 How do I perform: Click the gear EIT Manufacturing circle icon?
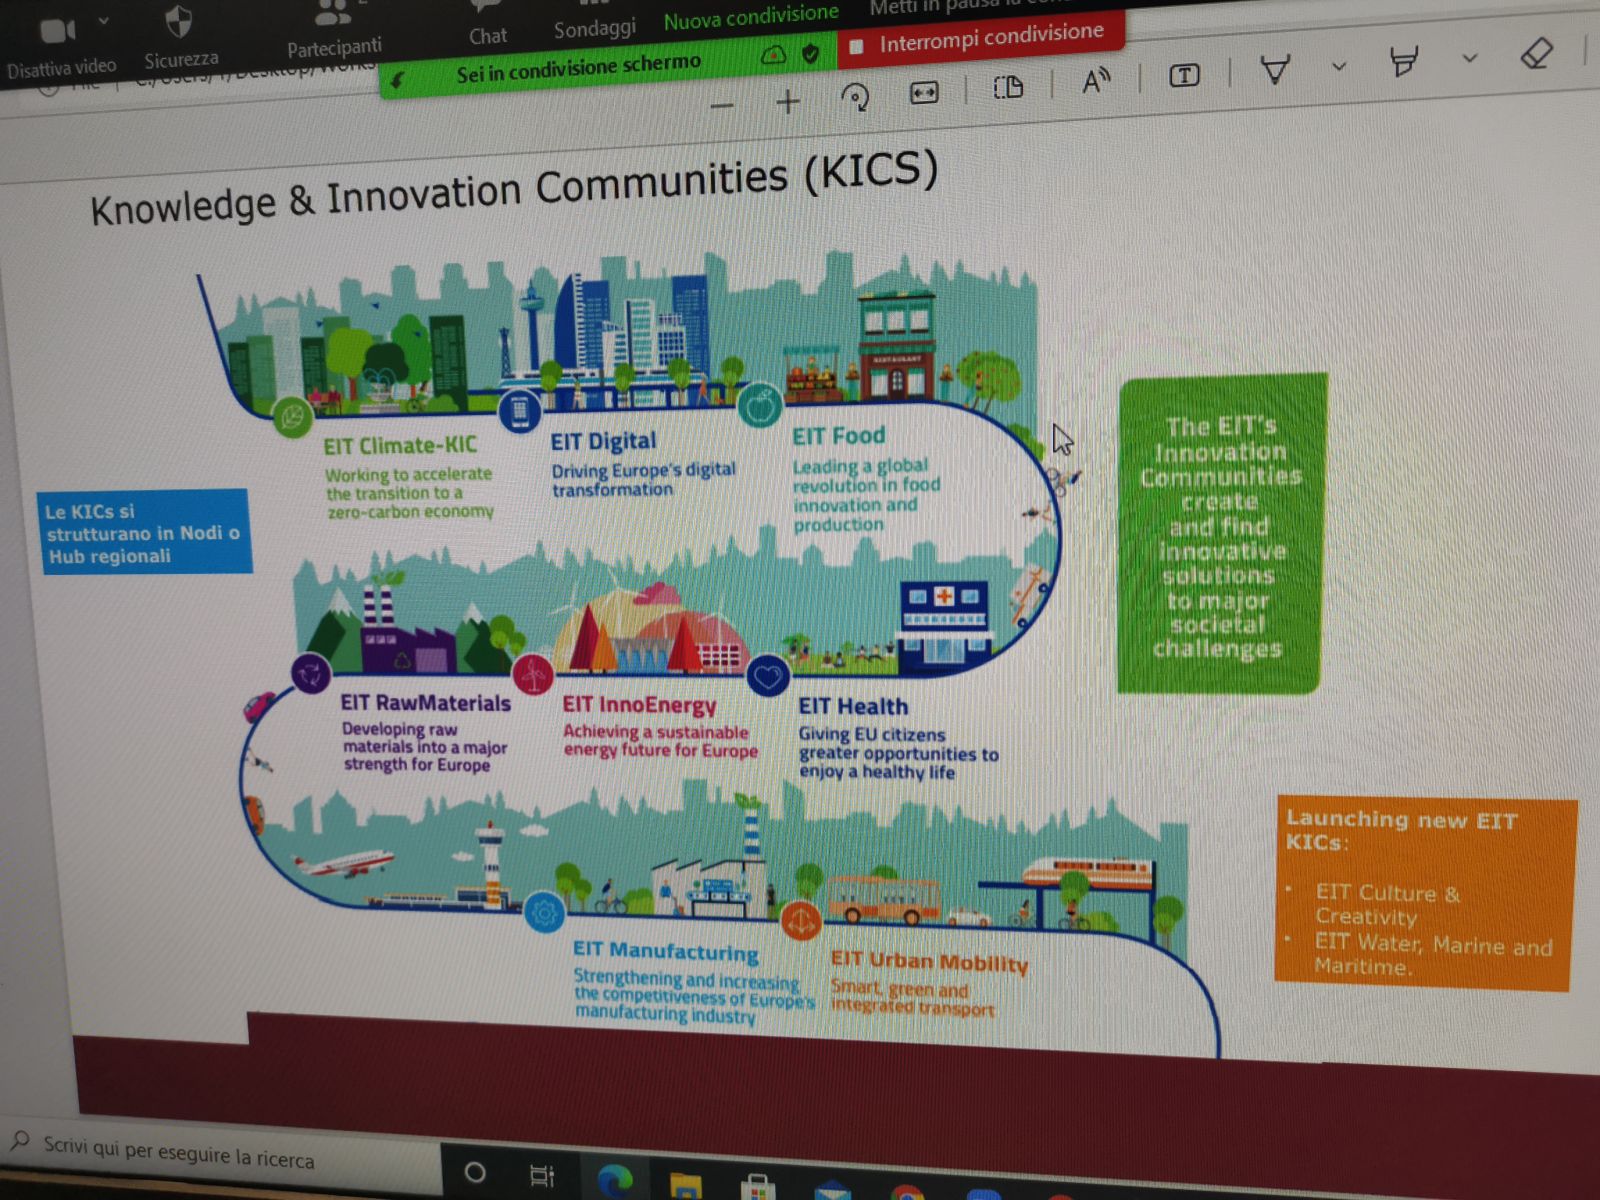tap(544, 912)
